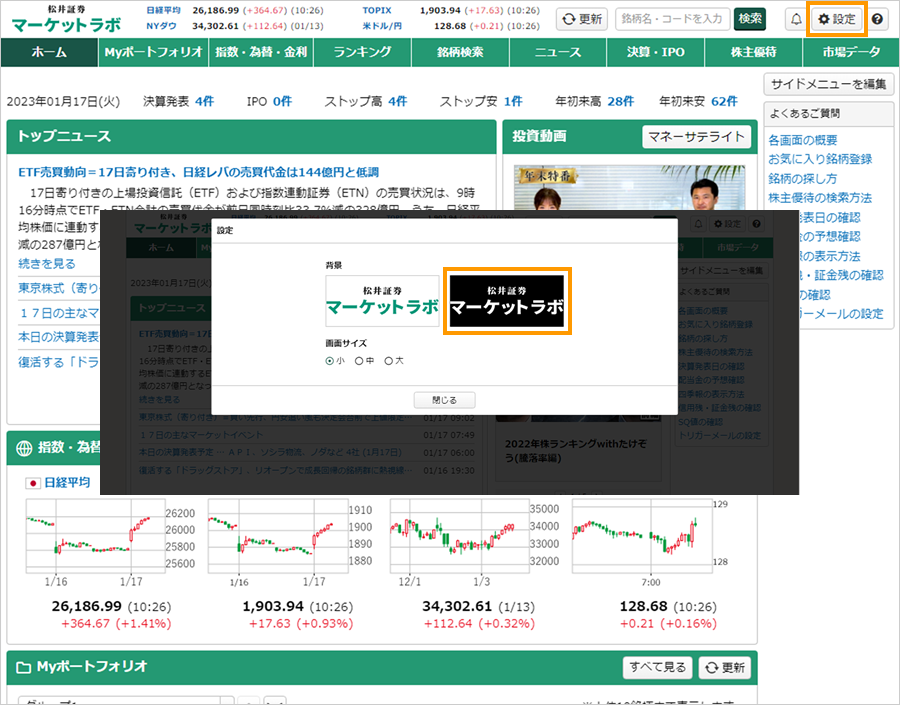Click 更新 button in Myポートフォリオ panel
900x705 pixels.
(x=726, y=667)
